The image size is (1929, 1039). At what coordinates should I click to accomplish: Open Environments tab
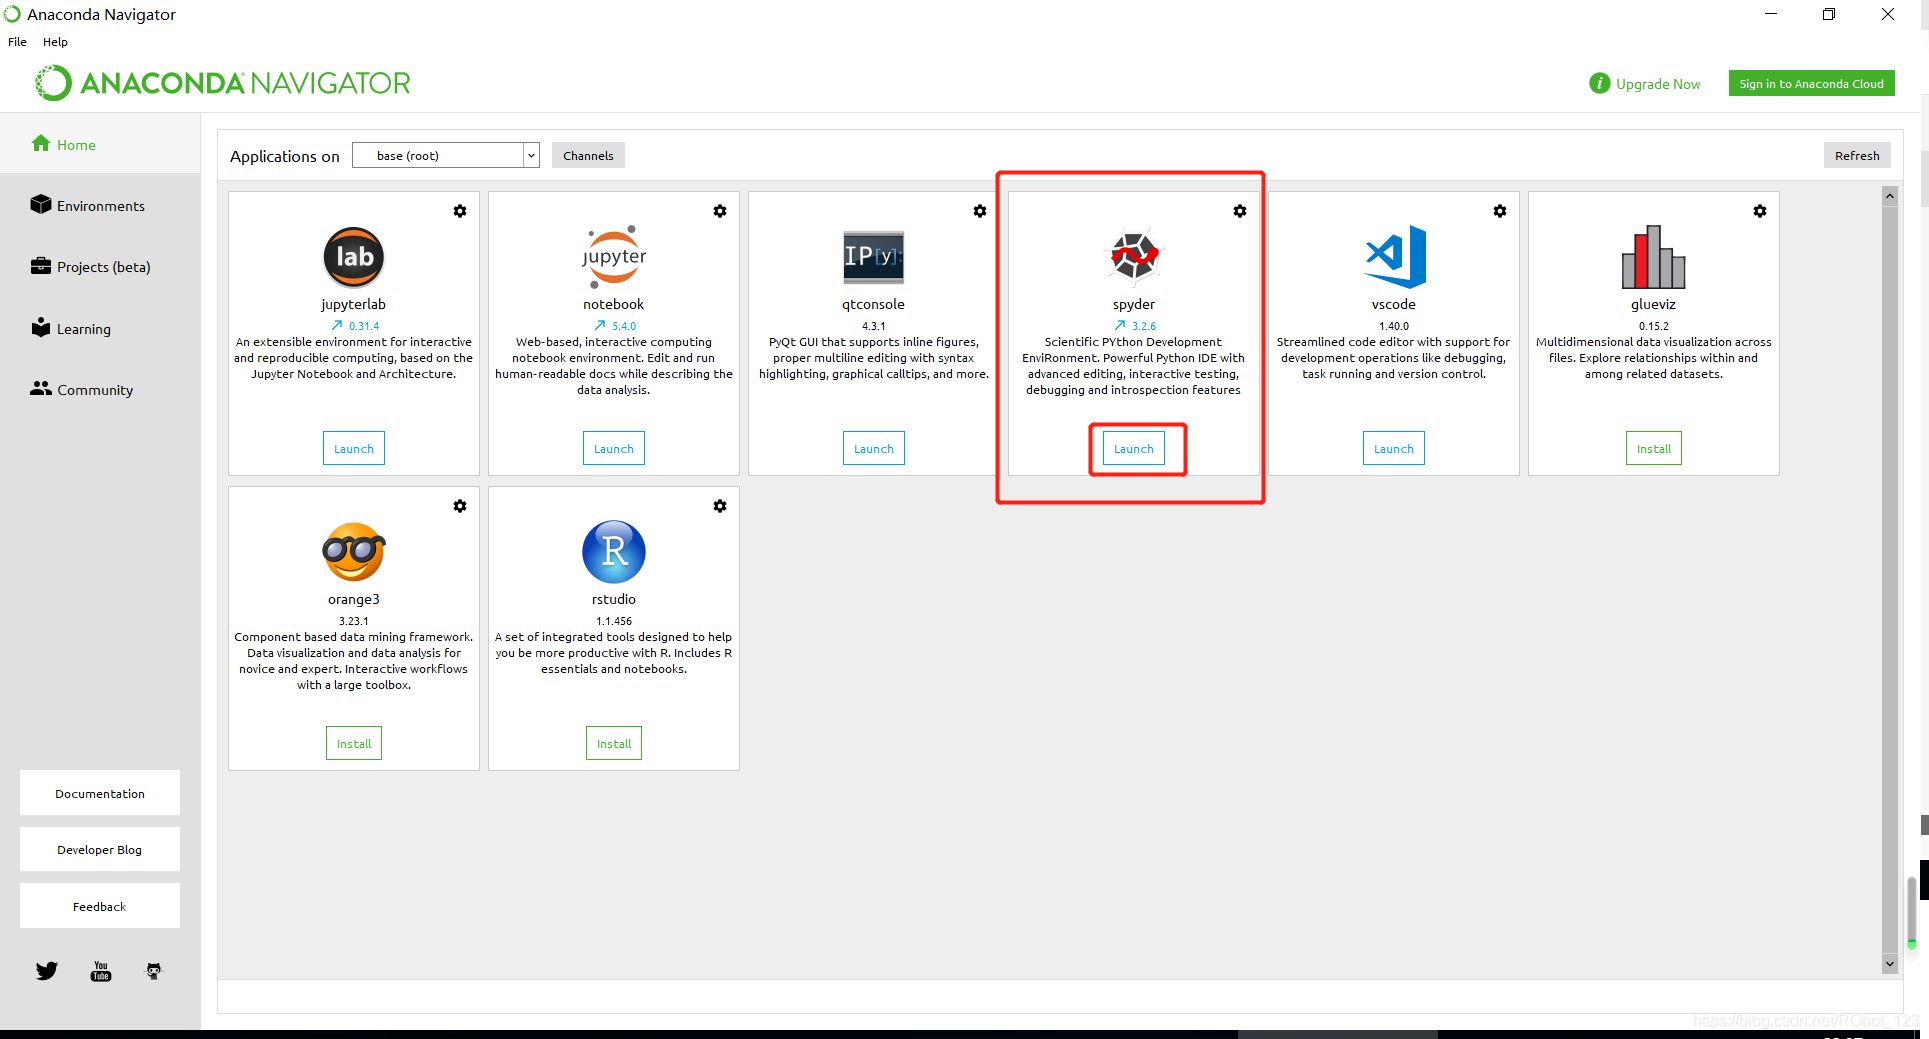tap(100, 206)
